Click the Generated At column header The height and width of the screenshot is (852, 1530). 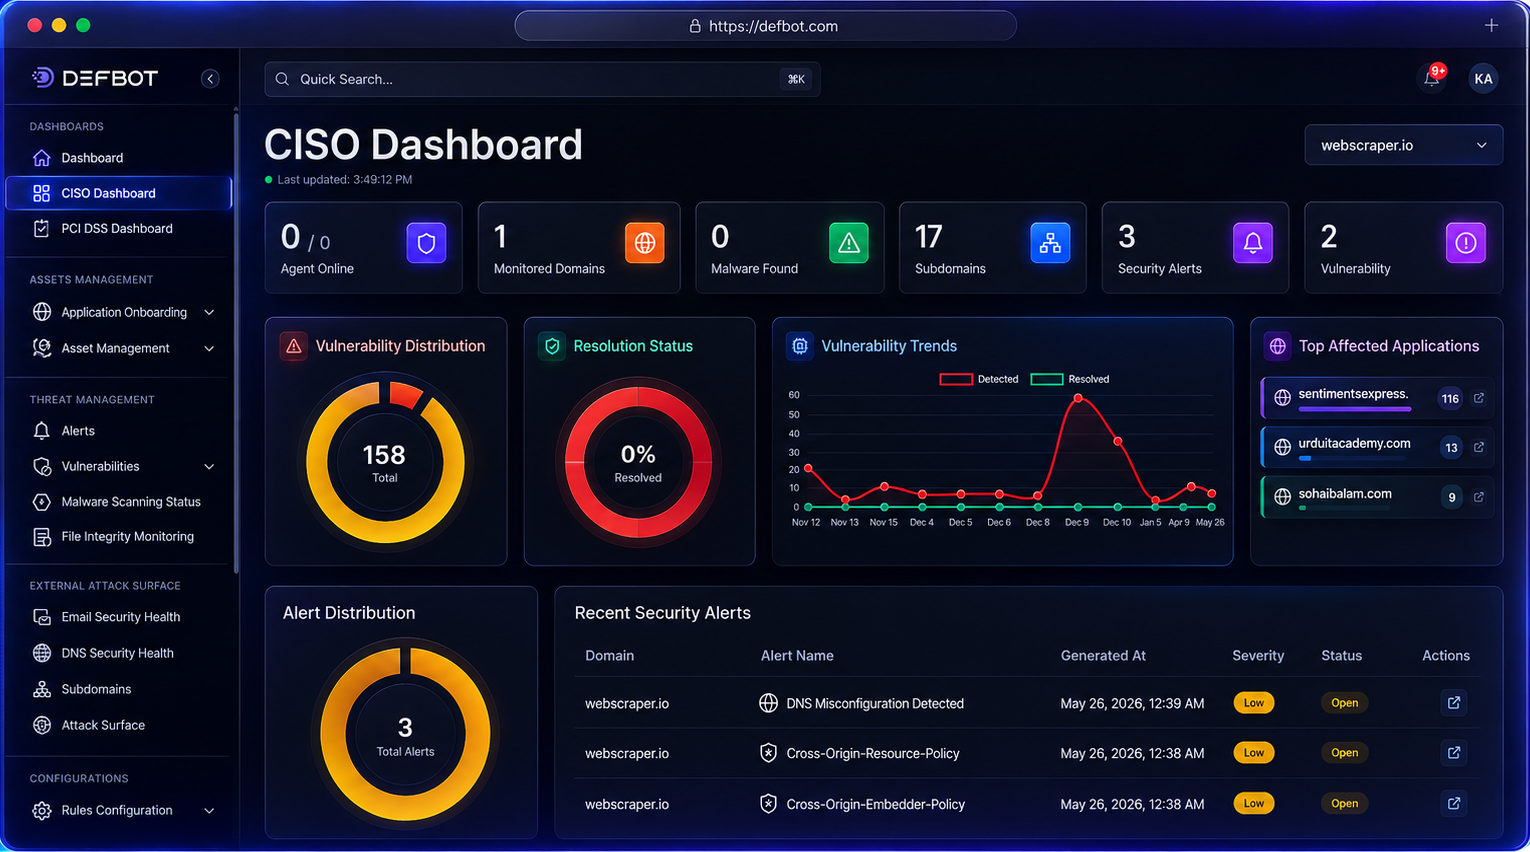point(1103,656)
